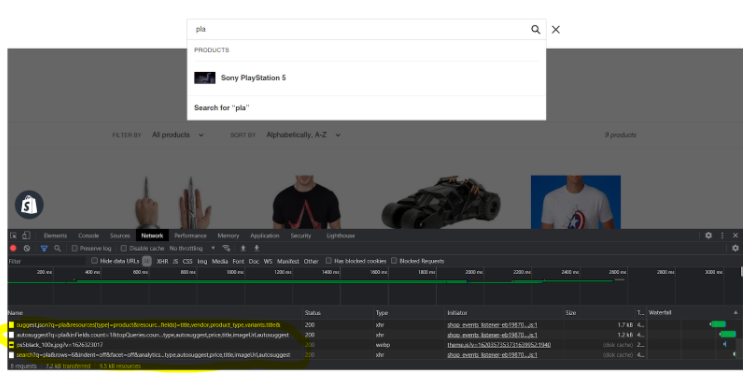Open the Filter By 'All products' dropdown
This screenshot has width=751, height=381.
tap(178, 135)
